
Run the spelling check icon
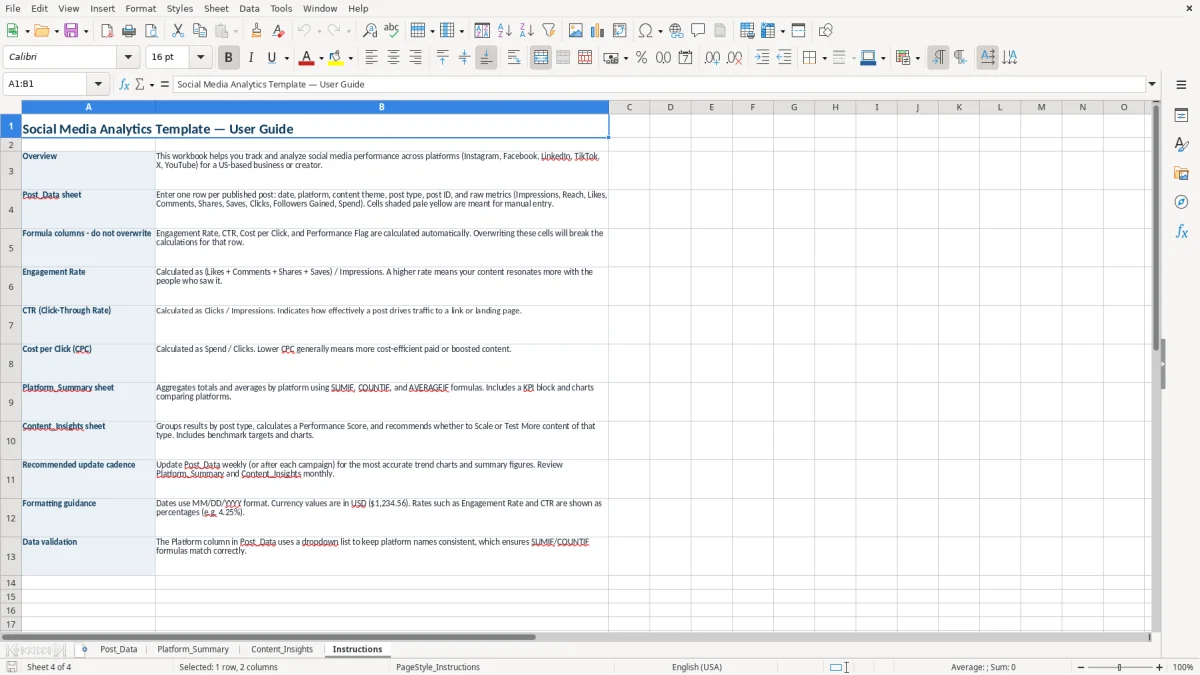(x=392, y=31)
